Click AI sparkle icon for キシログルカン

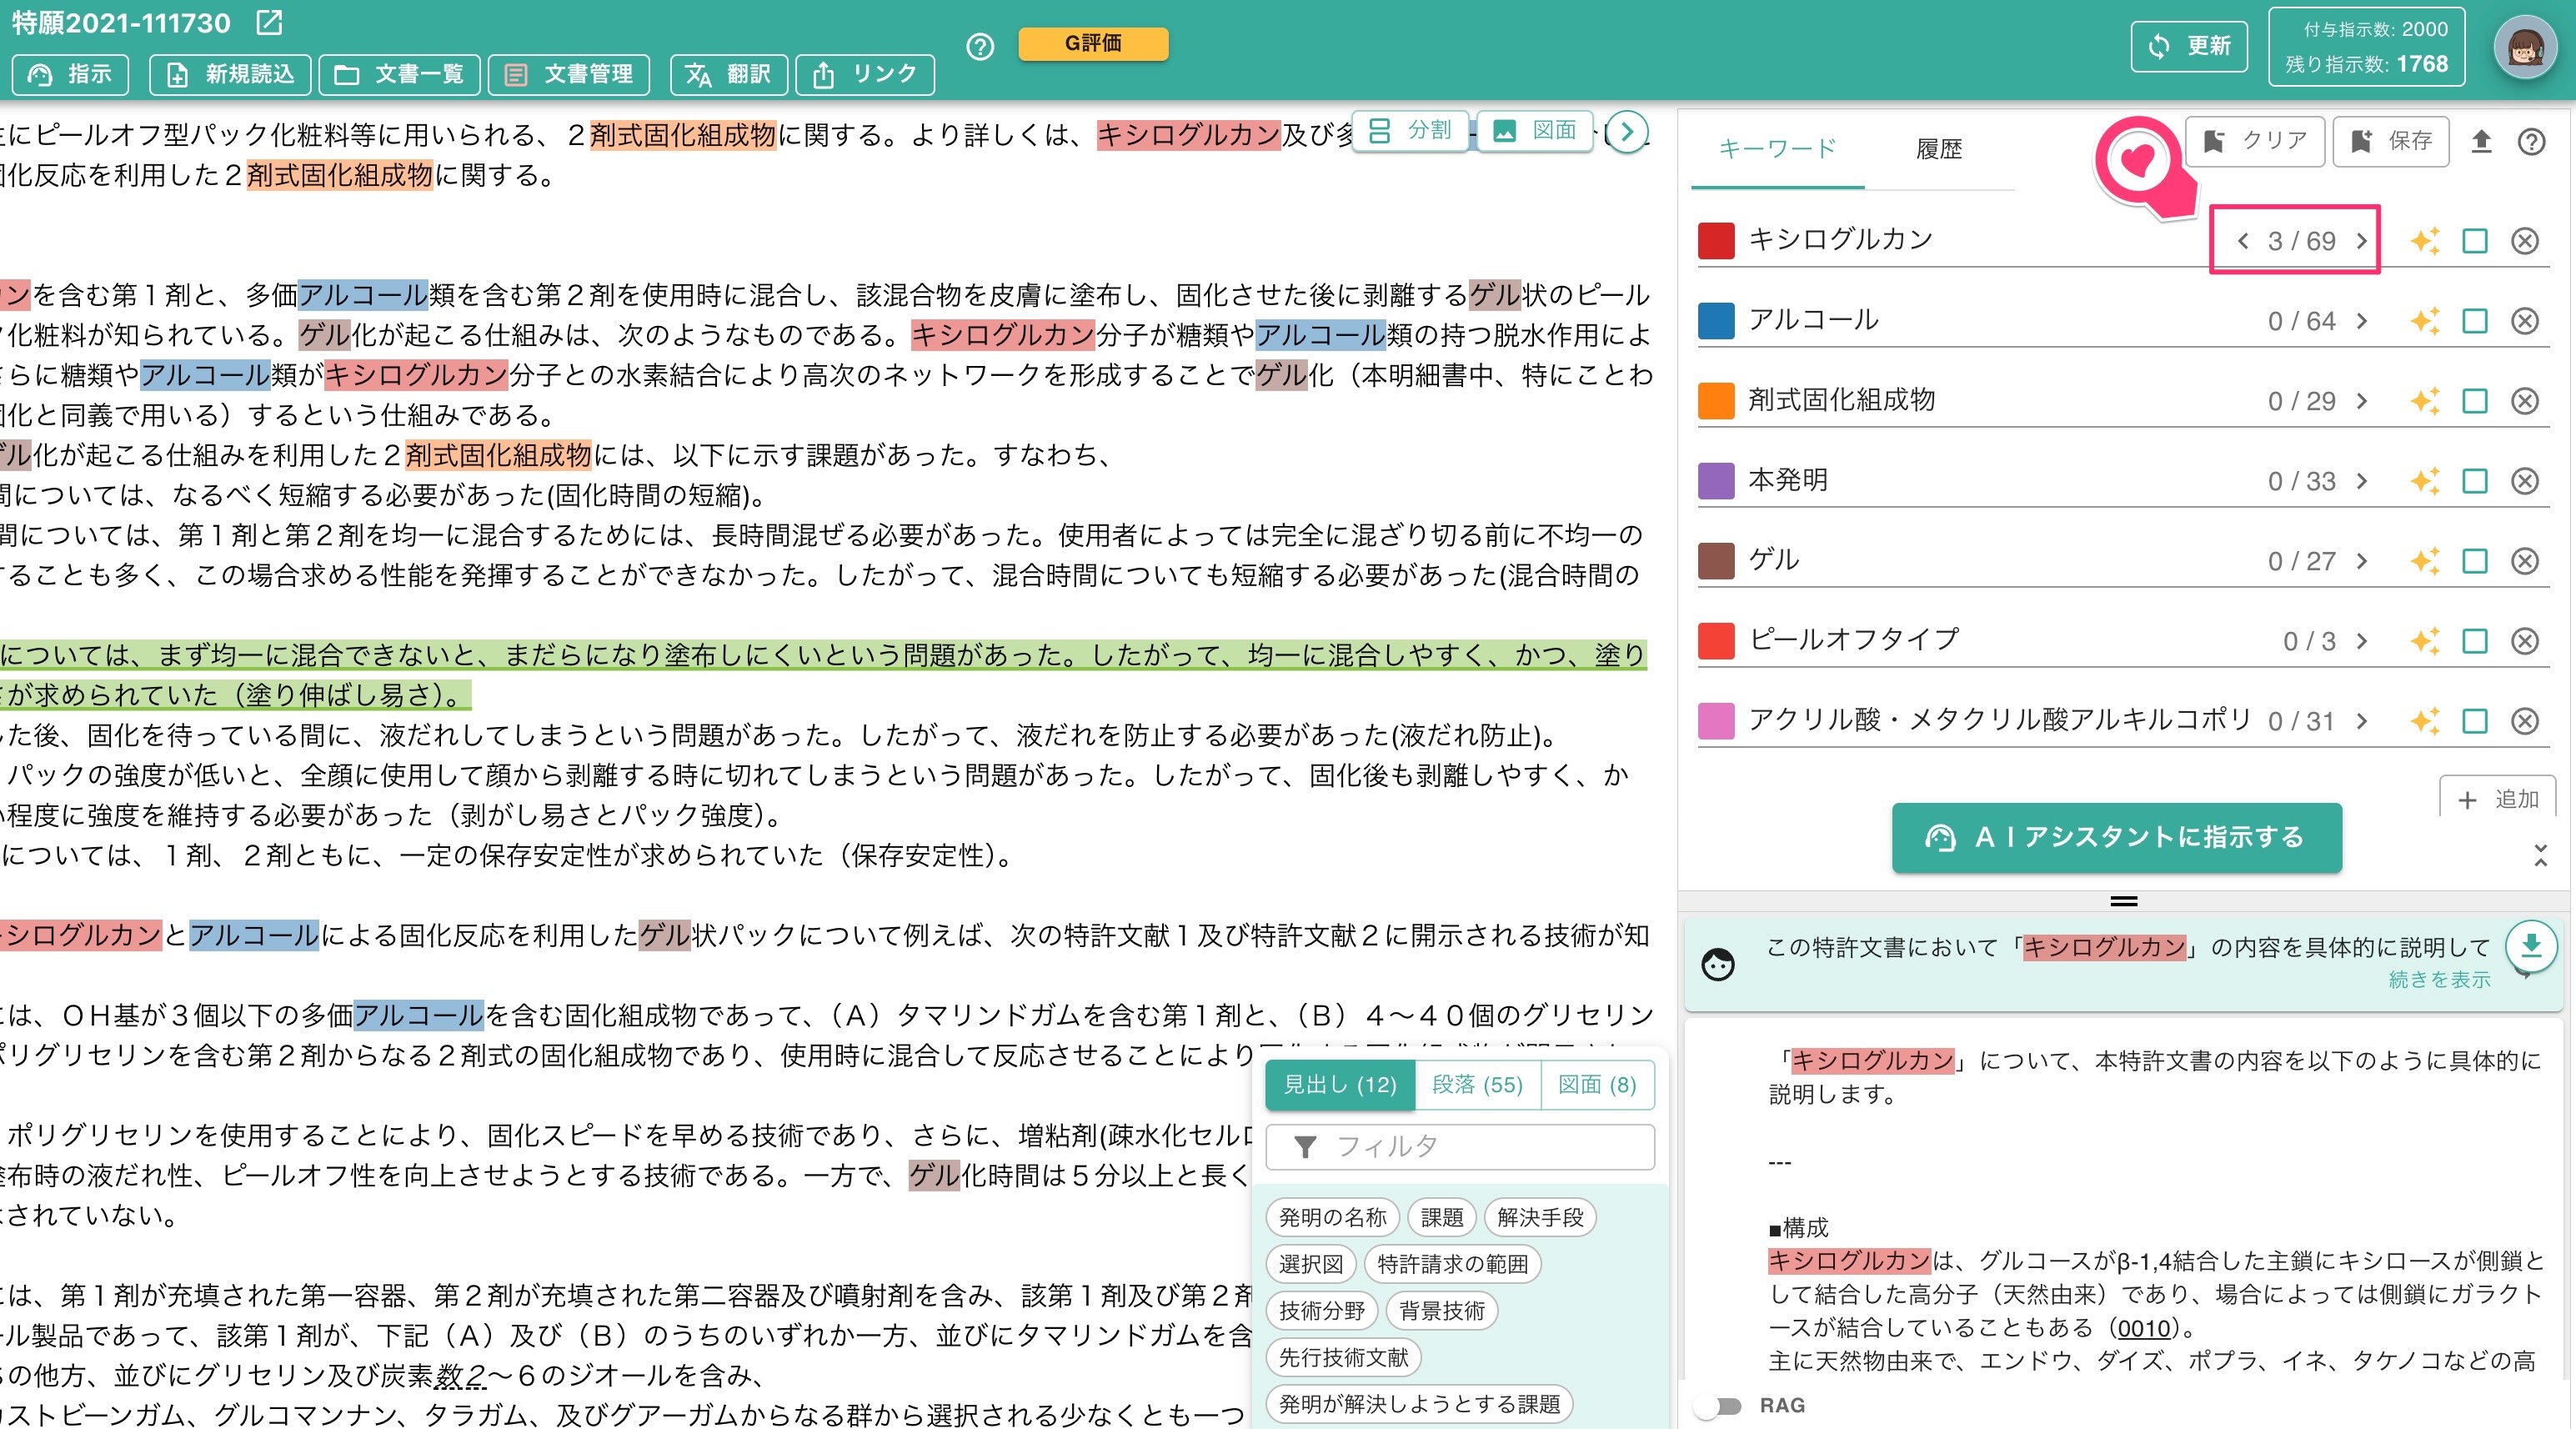tap(2424, 241)
